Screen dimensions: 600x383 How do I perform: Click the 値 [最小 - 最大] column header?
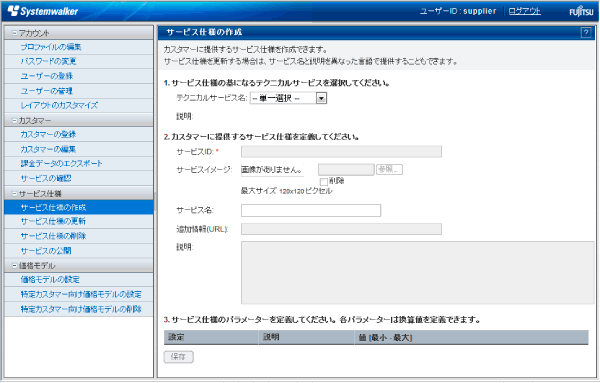tap(471, 337)
